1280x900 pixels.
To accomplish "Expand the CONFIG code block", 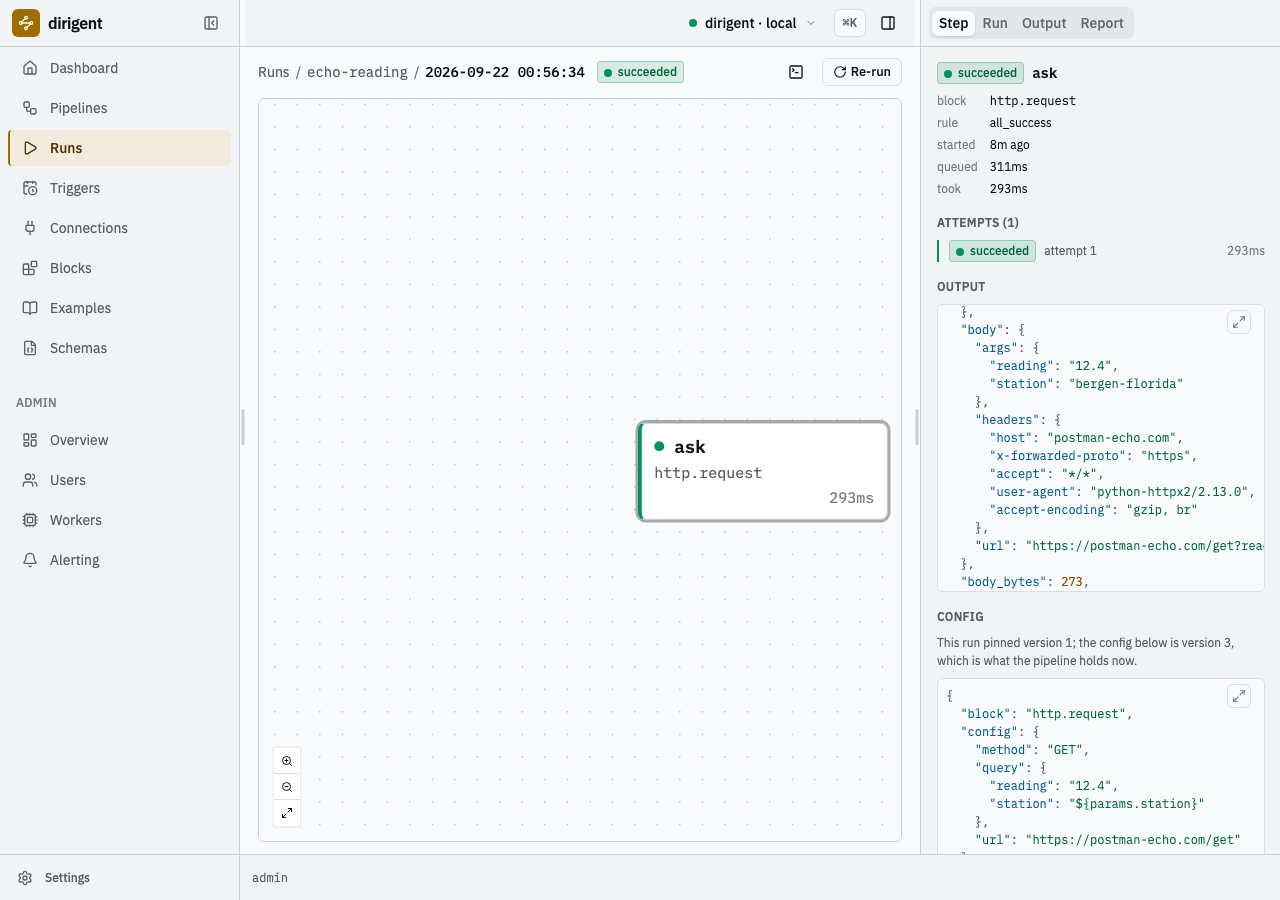I will [1239, 696].
